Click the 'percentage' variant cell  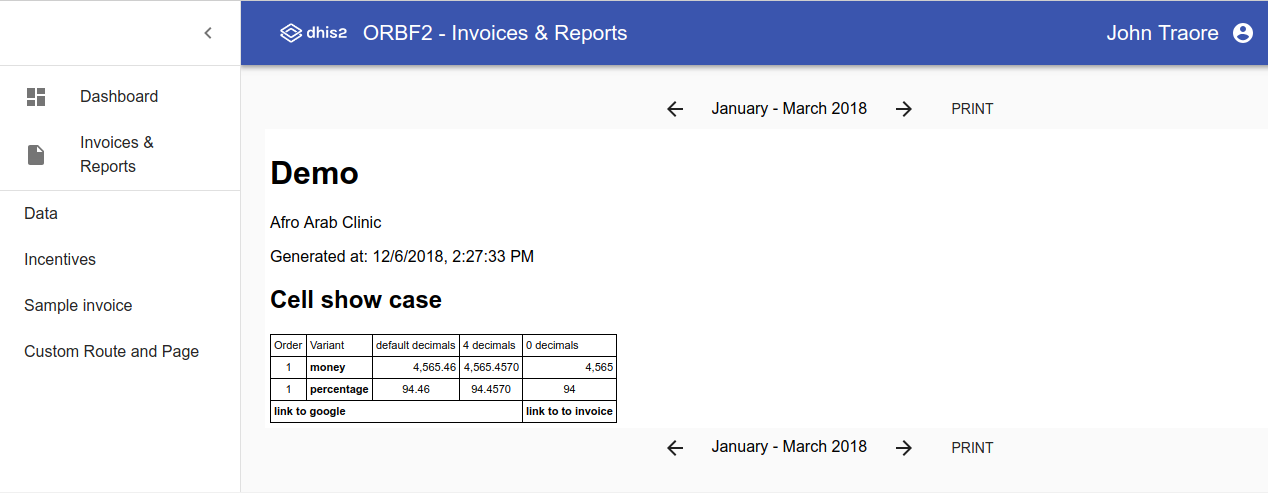tap(339, 389)
